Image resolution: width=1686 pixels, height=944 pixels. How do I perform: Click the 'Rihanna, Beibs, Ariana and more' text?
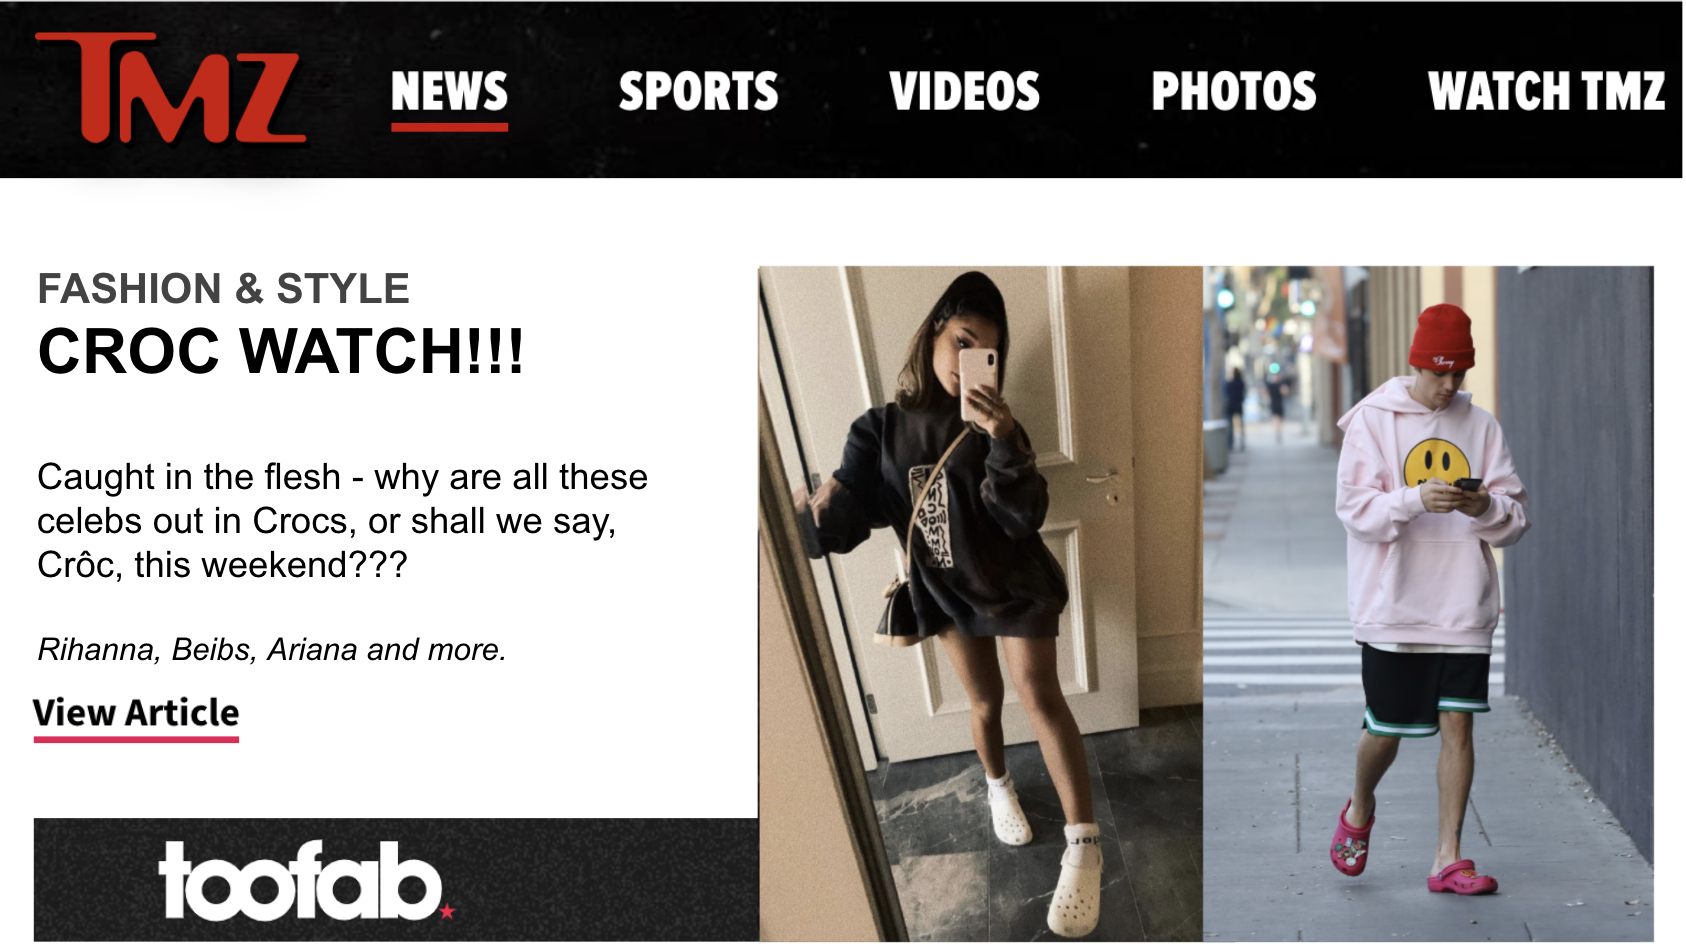click(271, 650)
